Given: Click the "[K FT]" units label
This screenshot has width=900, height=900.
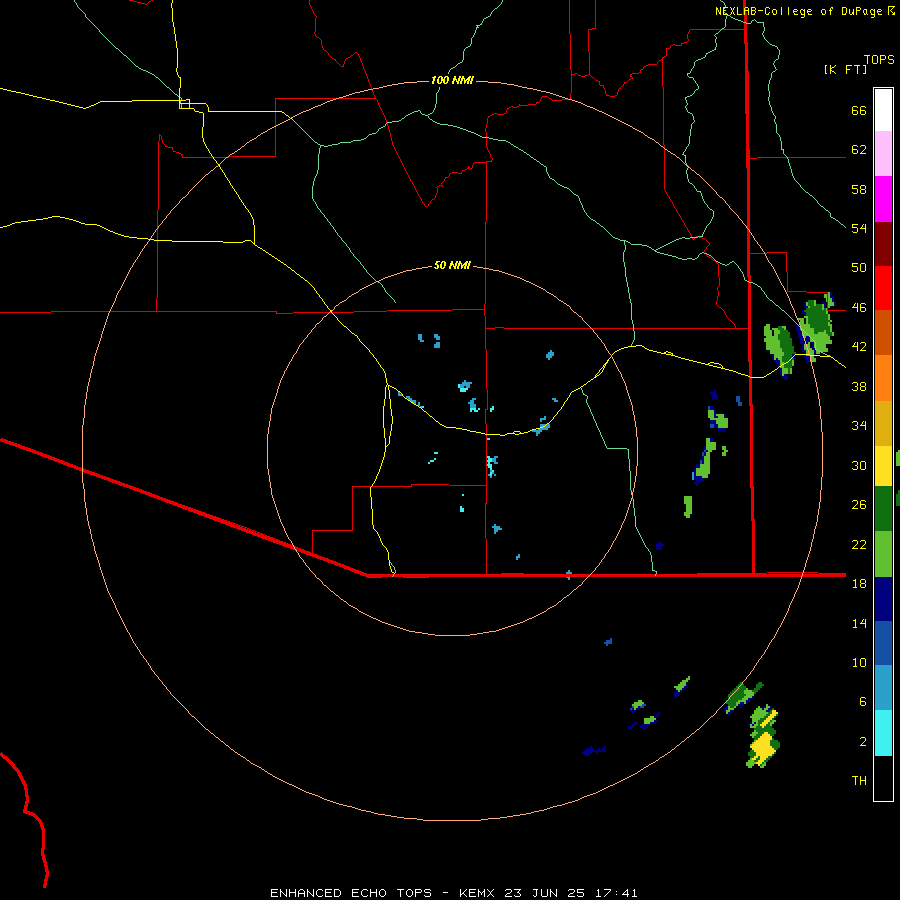Looking at the screenshot, I should coord(845,69).
